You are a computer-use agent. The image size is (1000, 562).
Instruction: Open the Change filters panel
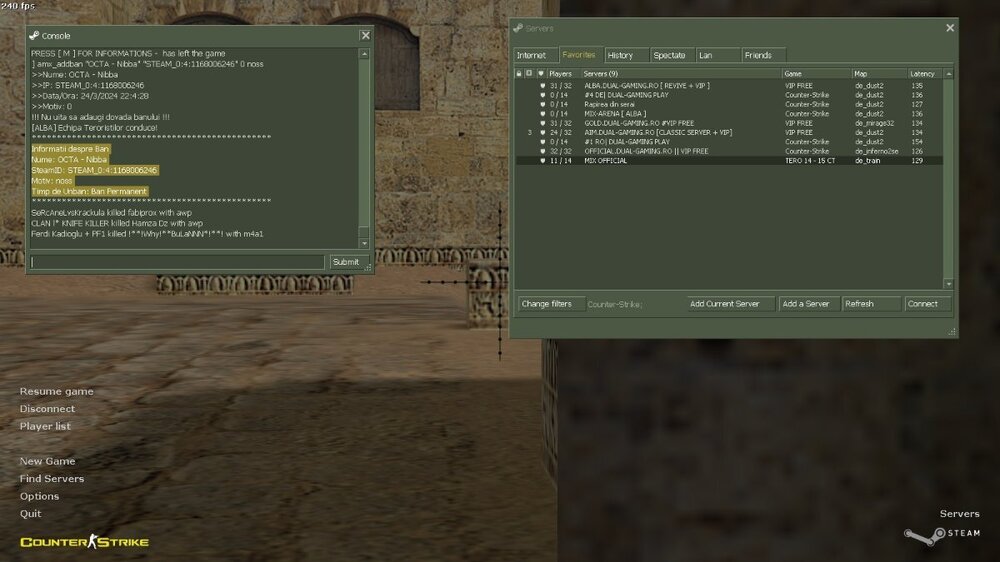(x=547, y=304)
